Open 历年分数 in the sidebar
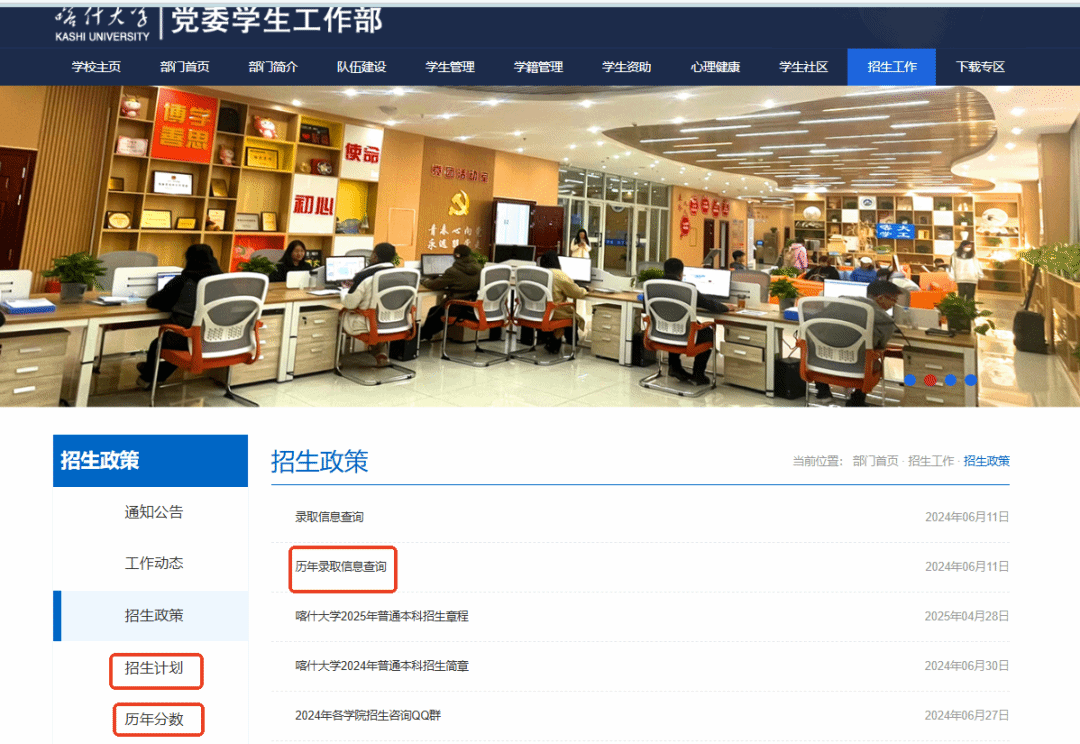The width and height of the screenshot is (1080, 744). 155,719
